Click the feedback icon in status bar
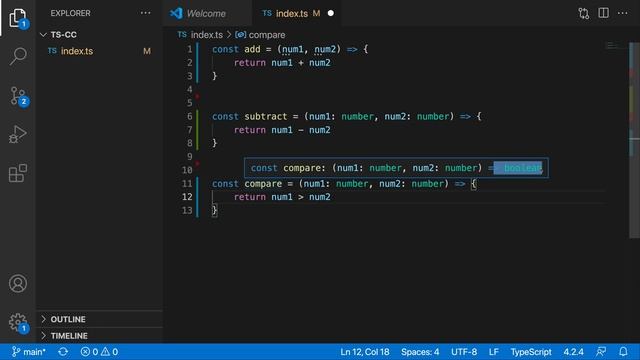This screenshot has width=640, height=360. click(601, 351)
